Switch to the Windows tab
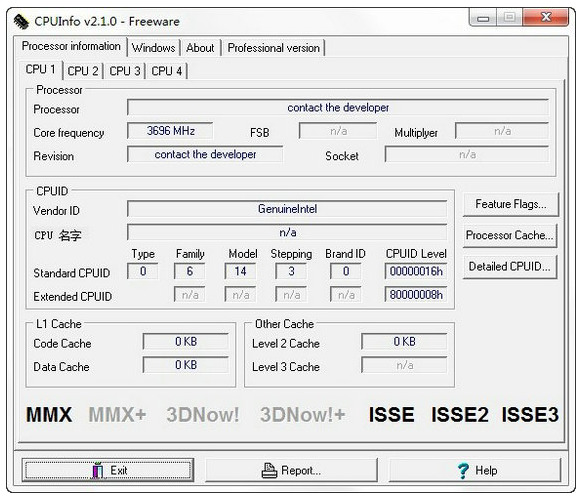585x498 pixels. coord(153,48)
